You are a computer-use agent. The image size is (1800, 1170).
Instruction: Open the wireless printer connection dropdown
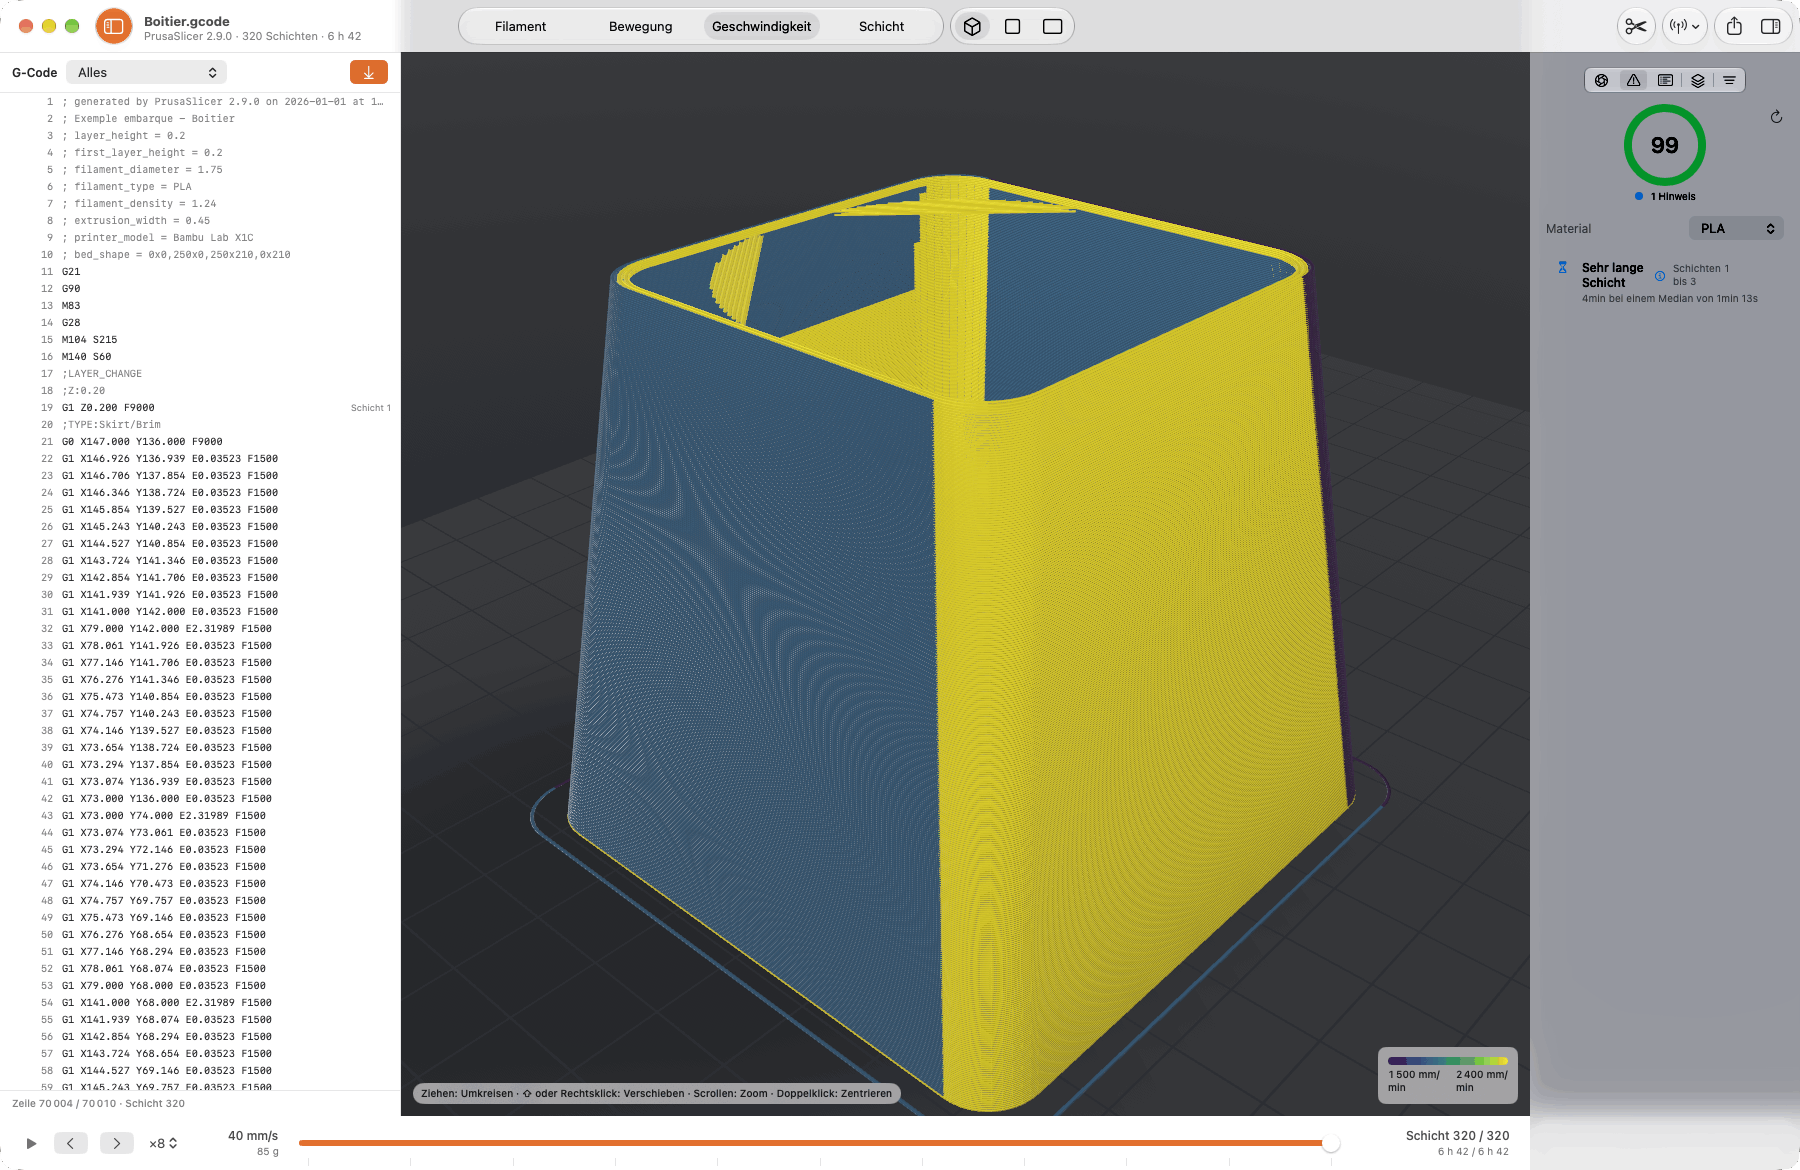click(x=1684, y=27)
